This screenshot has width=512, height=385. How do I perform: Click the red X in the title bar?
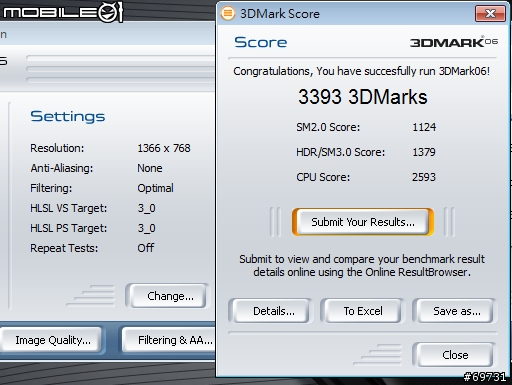(x=490, y=13)
